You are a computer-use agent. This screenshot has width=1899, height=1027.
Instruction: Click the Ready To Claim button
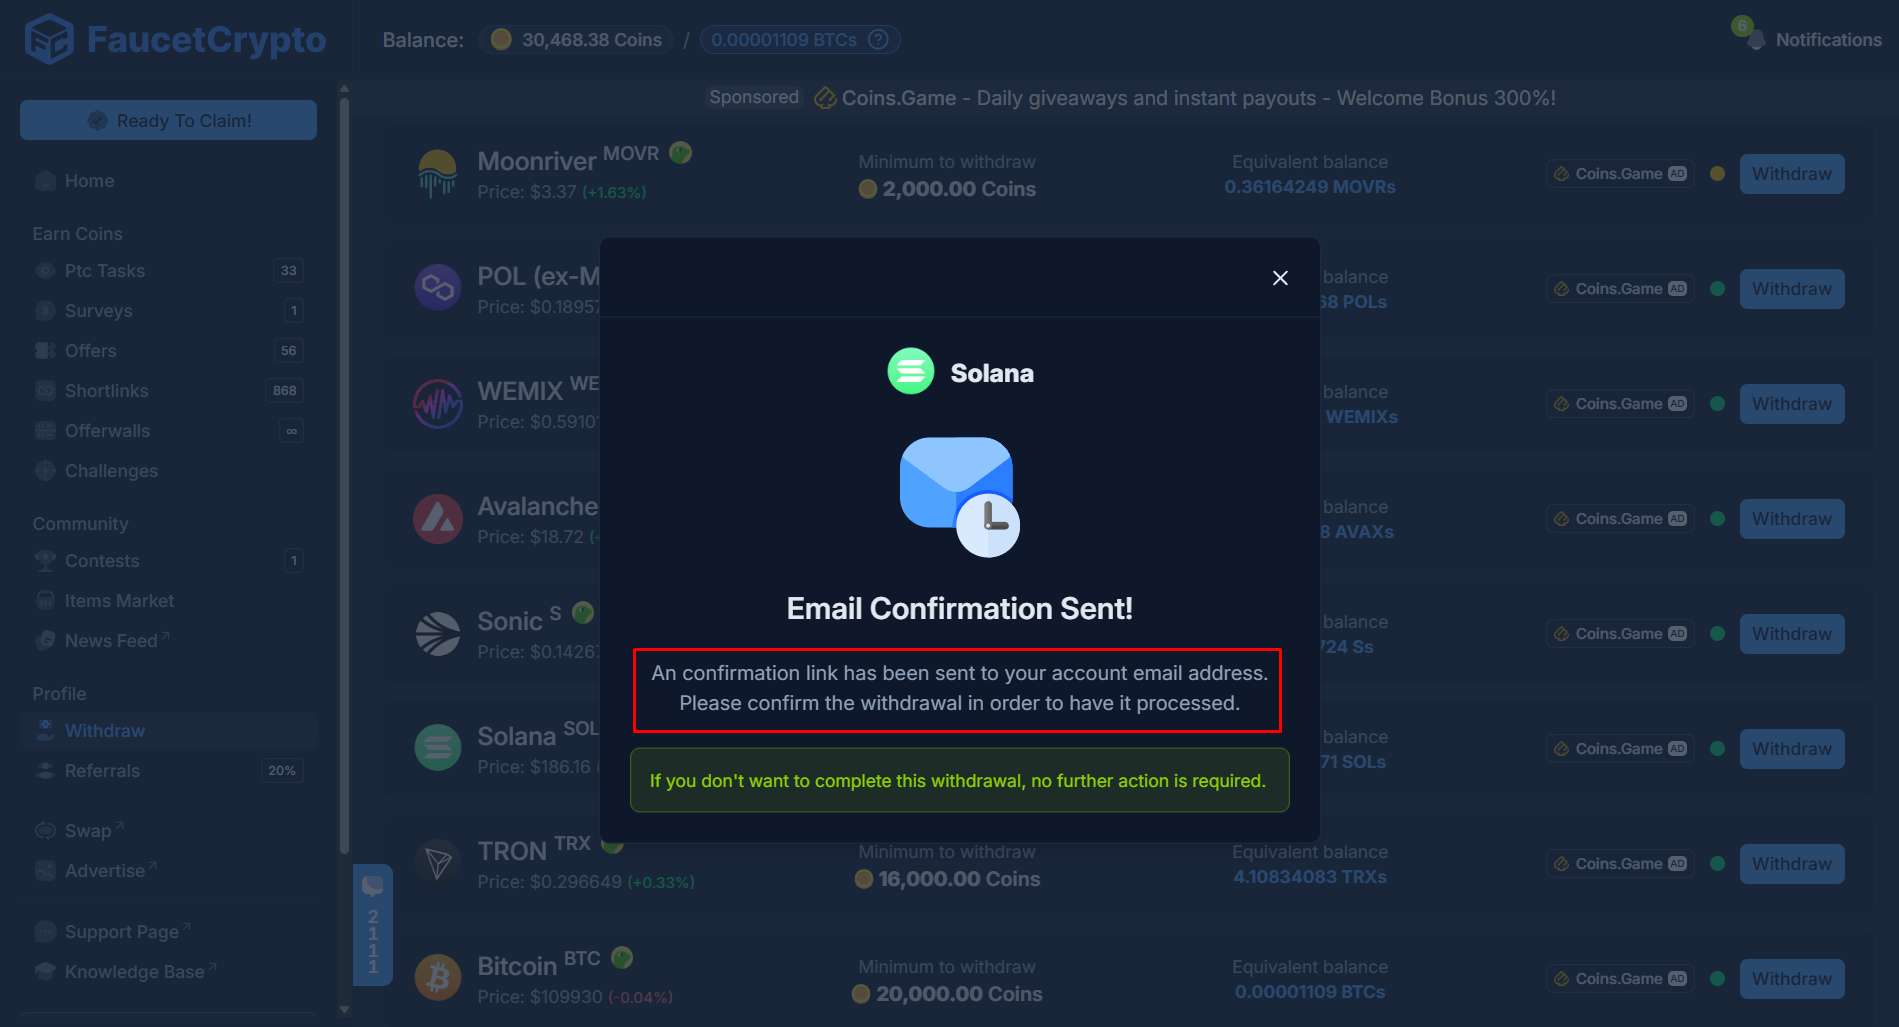167,119
